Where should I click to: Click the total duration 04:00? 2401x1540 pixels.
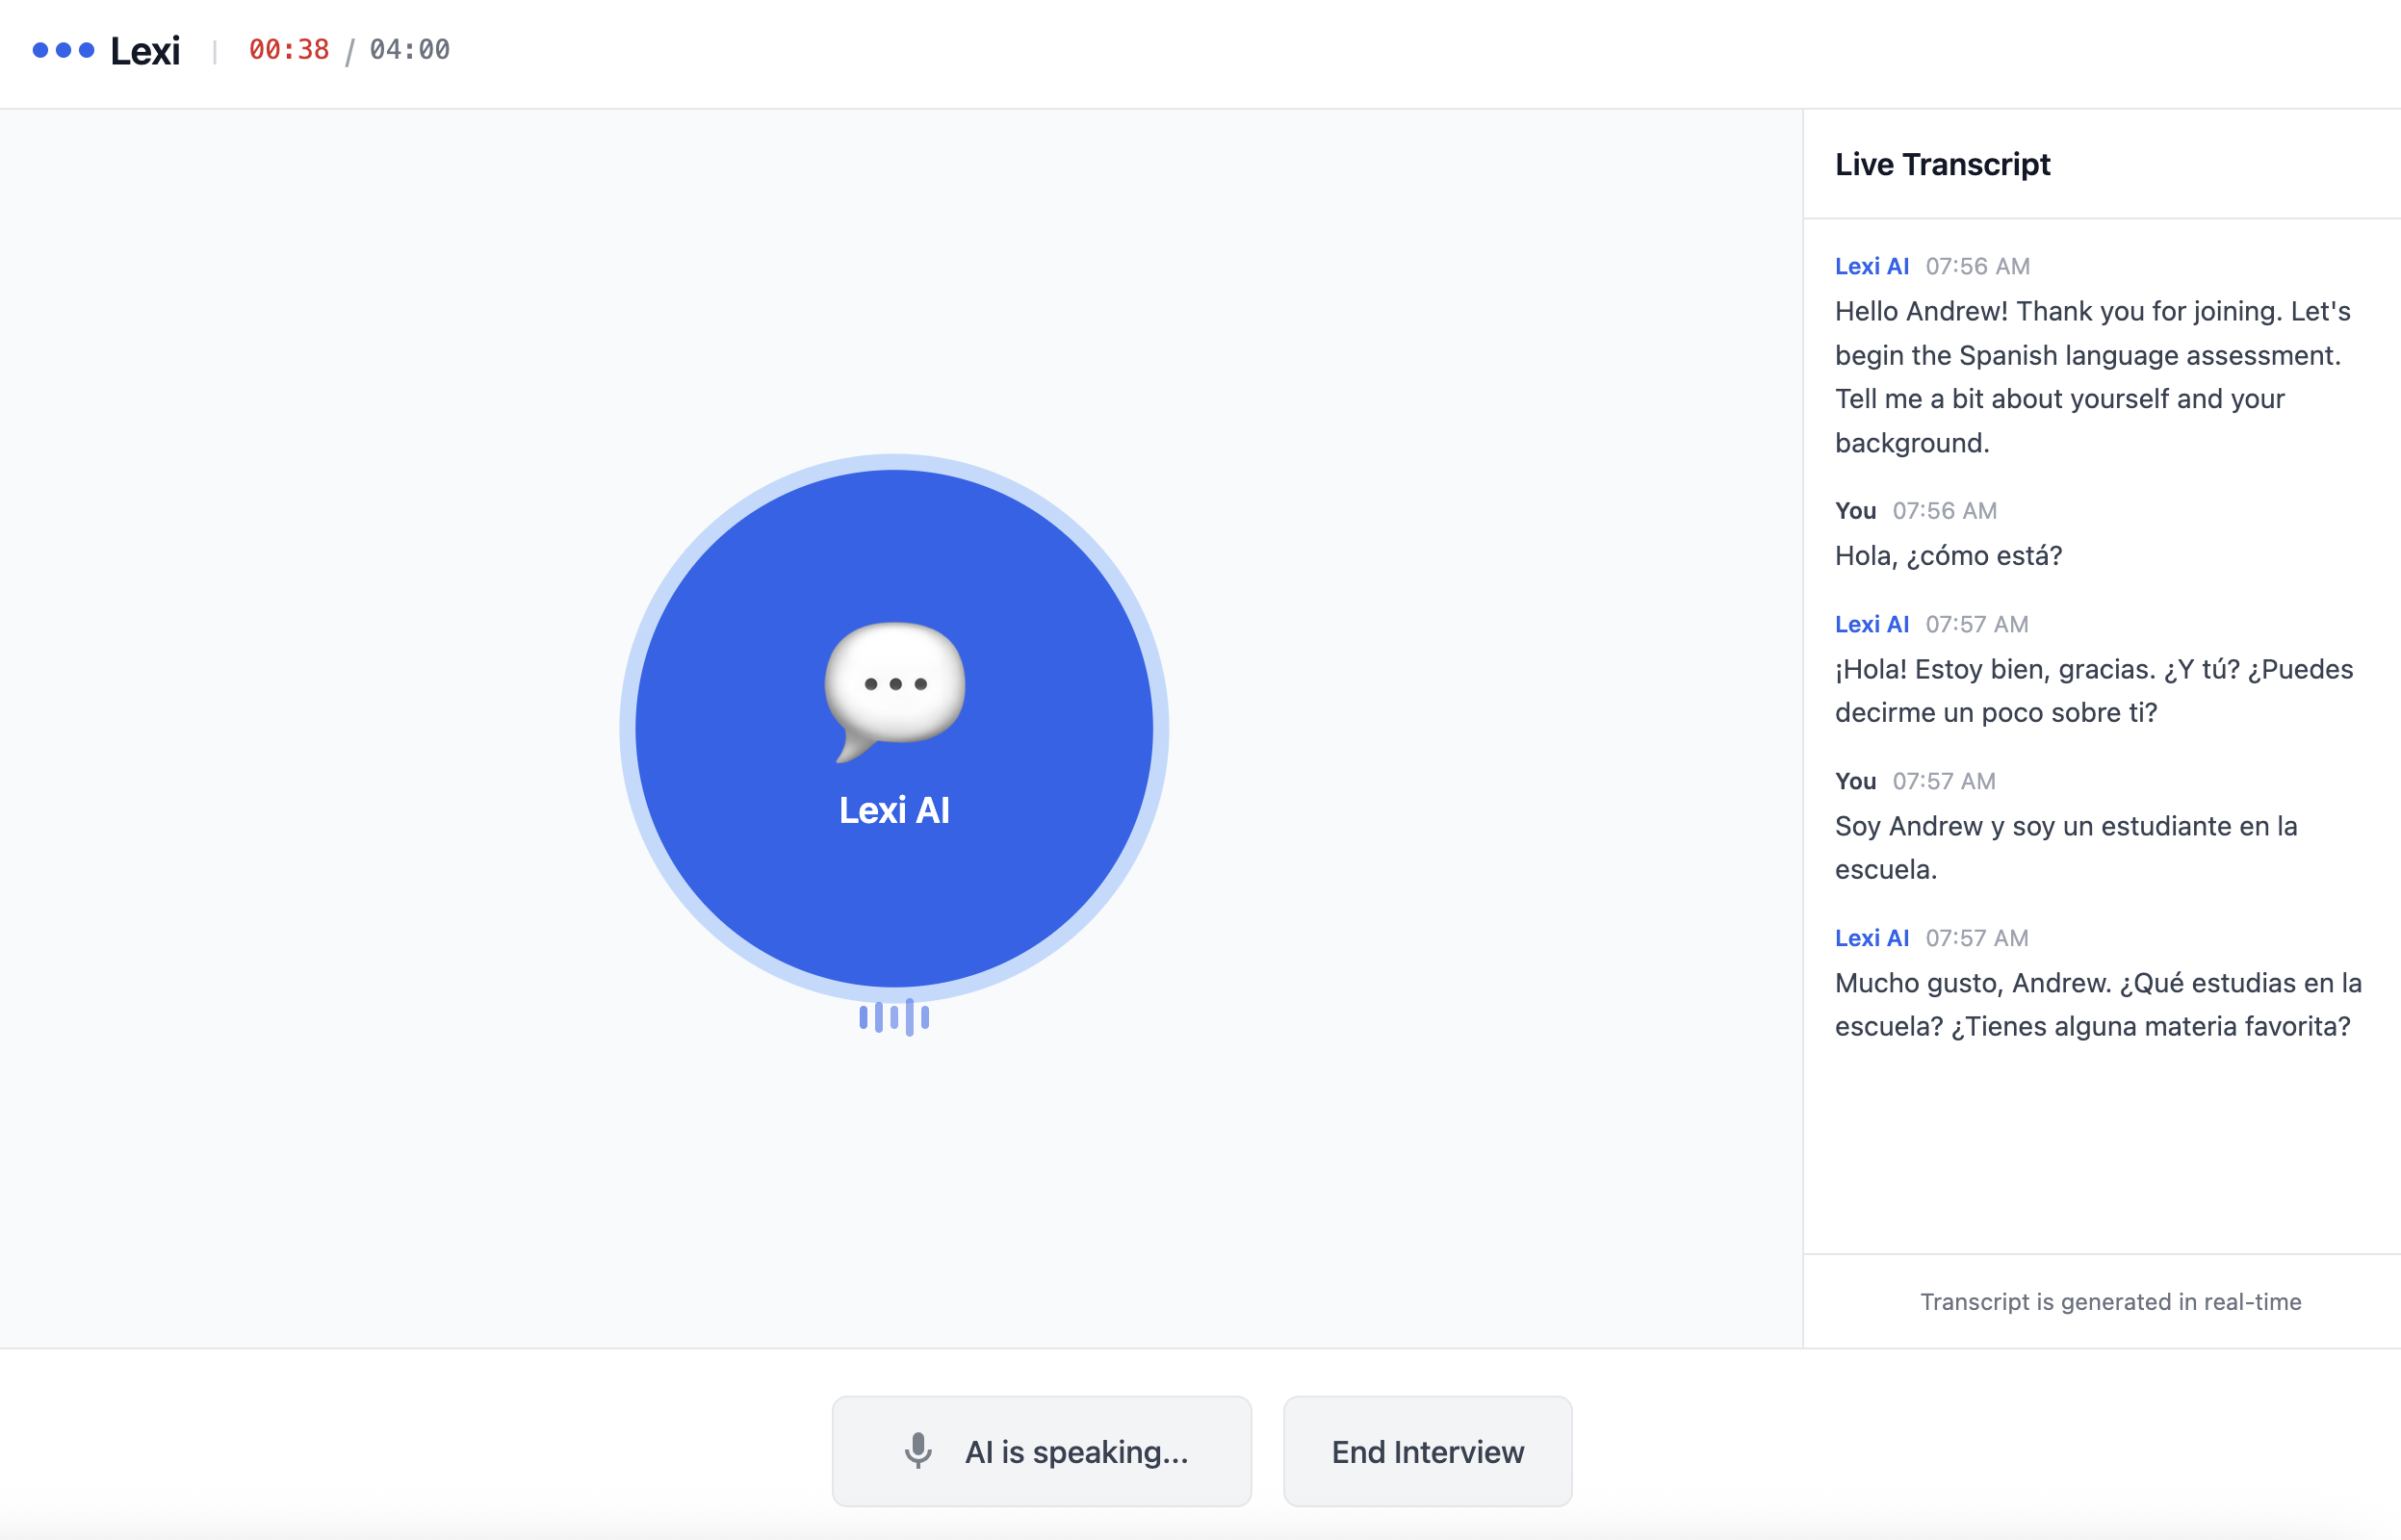pyautogui.click(x=410, y=50)
